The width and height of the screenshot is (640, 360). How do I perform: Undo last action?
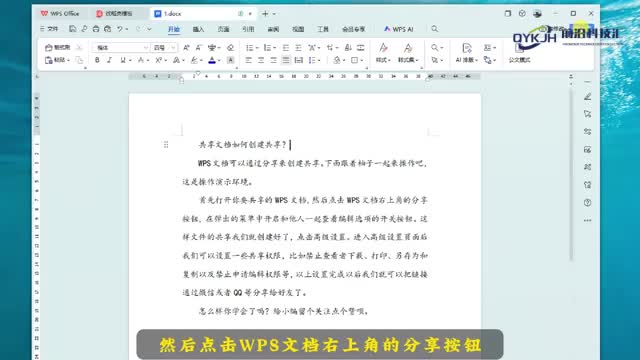tap(120, 29)
